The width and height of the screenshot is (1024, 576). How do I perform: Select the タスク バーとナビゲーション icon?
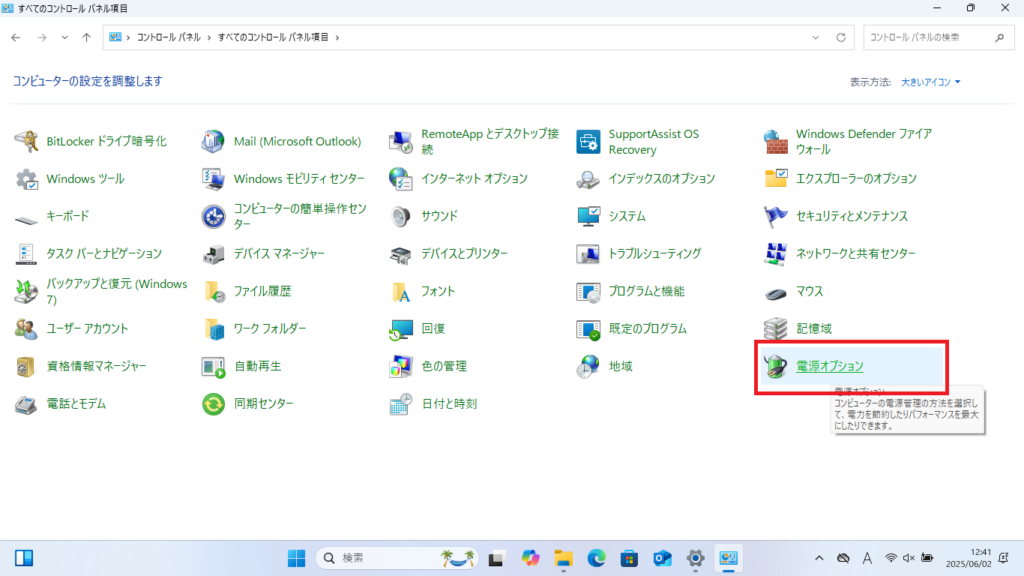[x=26, y=254]
